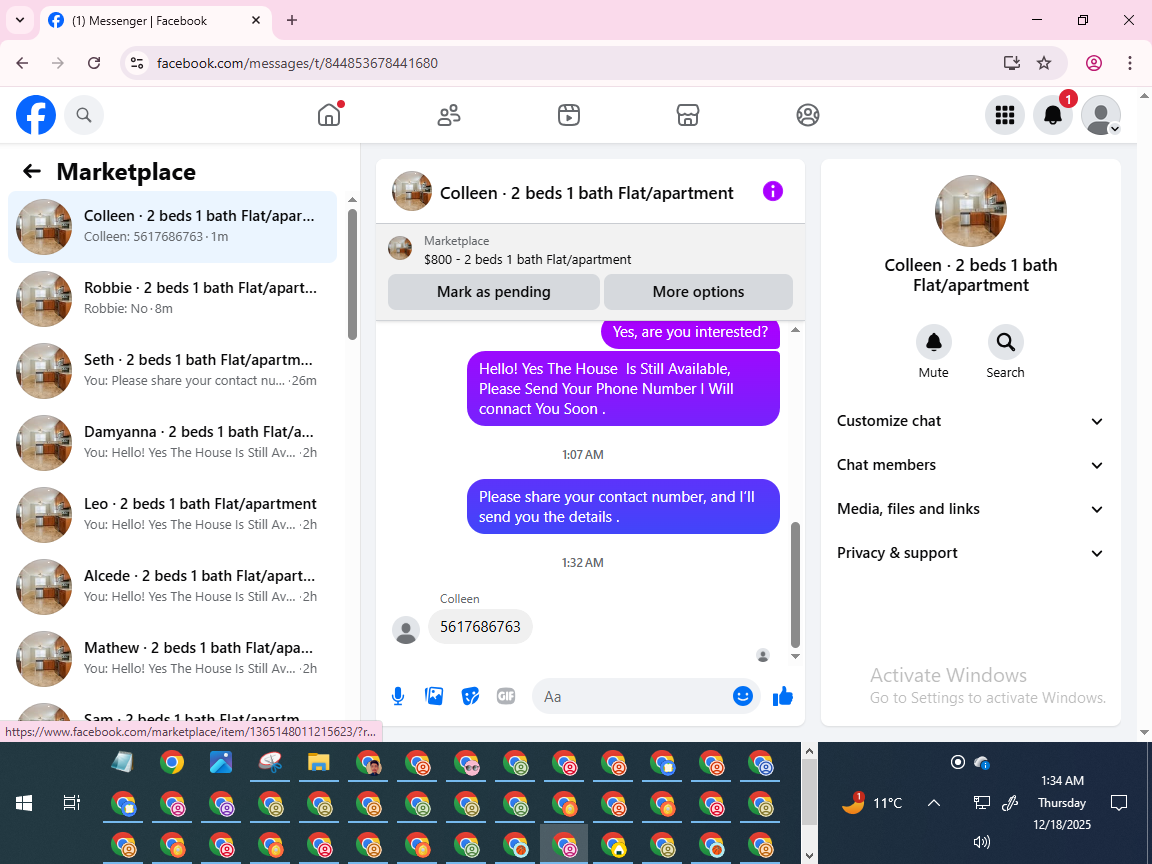The width and height of the screenshot is (1152, 864).
Task: Go back with the browser back arrow
Action: (x=22, y=63)
